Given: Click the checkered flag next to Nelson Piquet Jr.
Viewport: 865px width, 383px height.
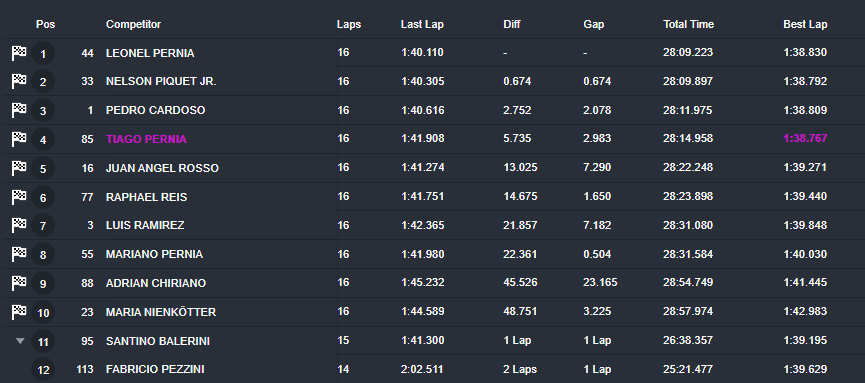Looking at the screenshot, I should (x=19, y=82).
